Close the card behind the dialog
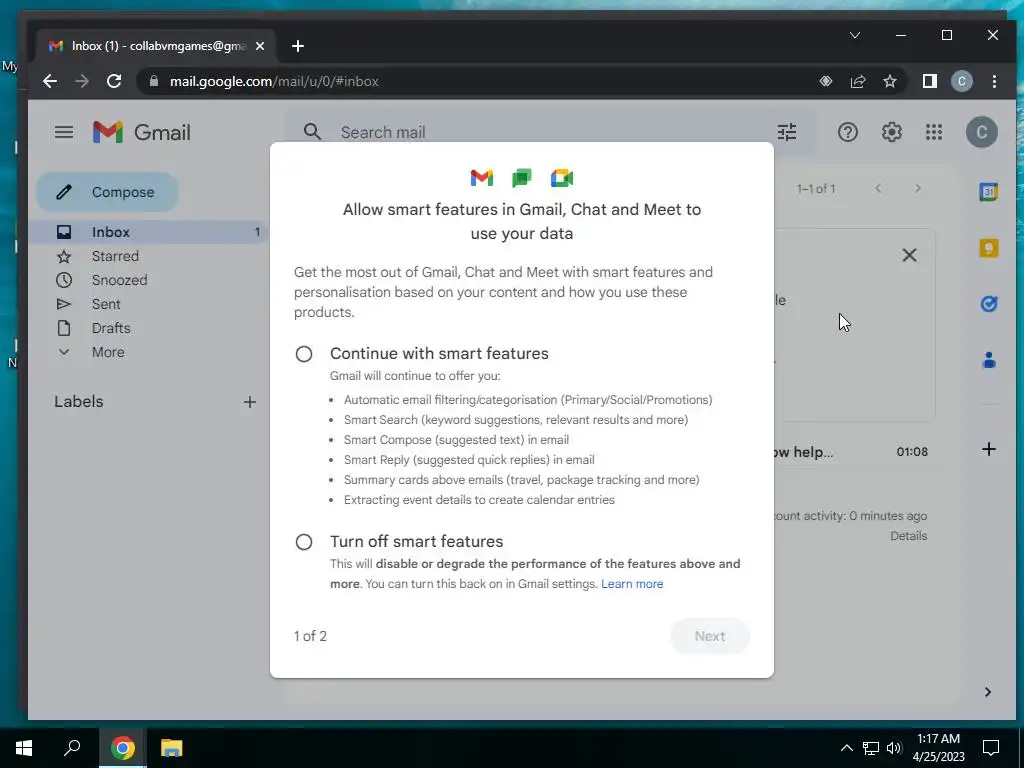 (x=909, y=255)
